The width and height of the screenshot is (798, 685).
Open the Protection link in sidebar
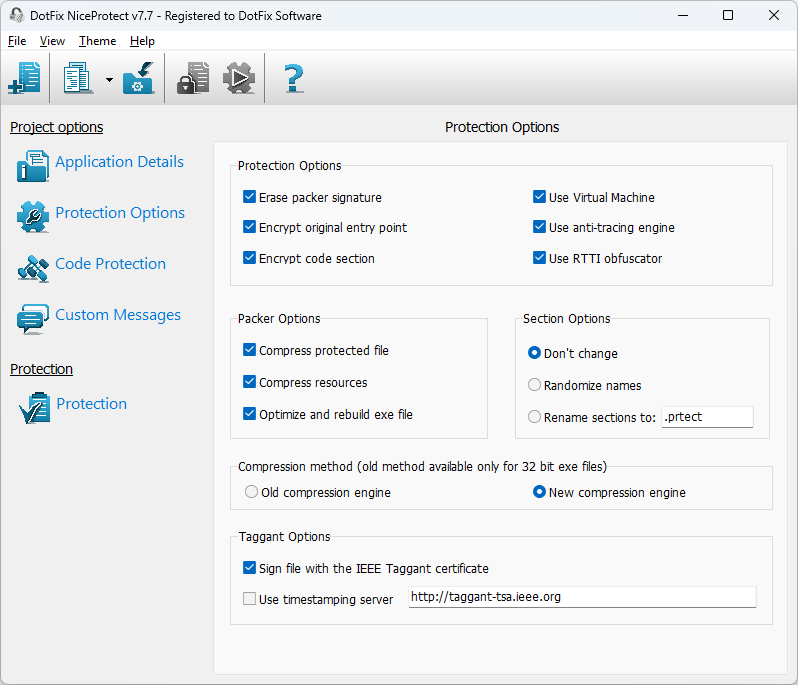point(92,404)
